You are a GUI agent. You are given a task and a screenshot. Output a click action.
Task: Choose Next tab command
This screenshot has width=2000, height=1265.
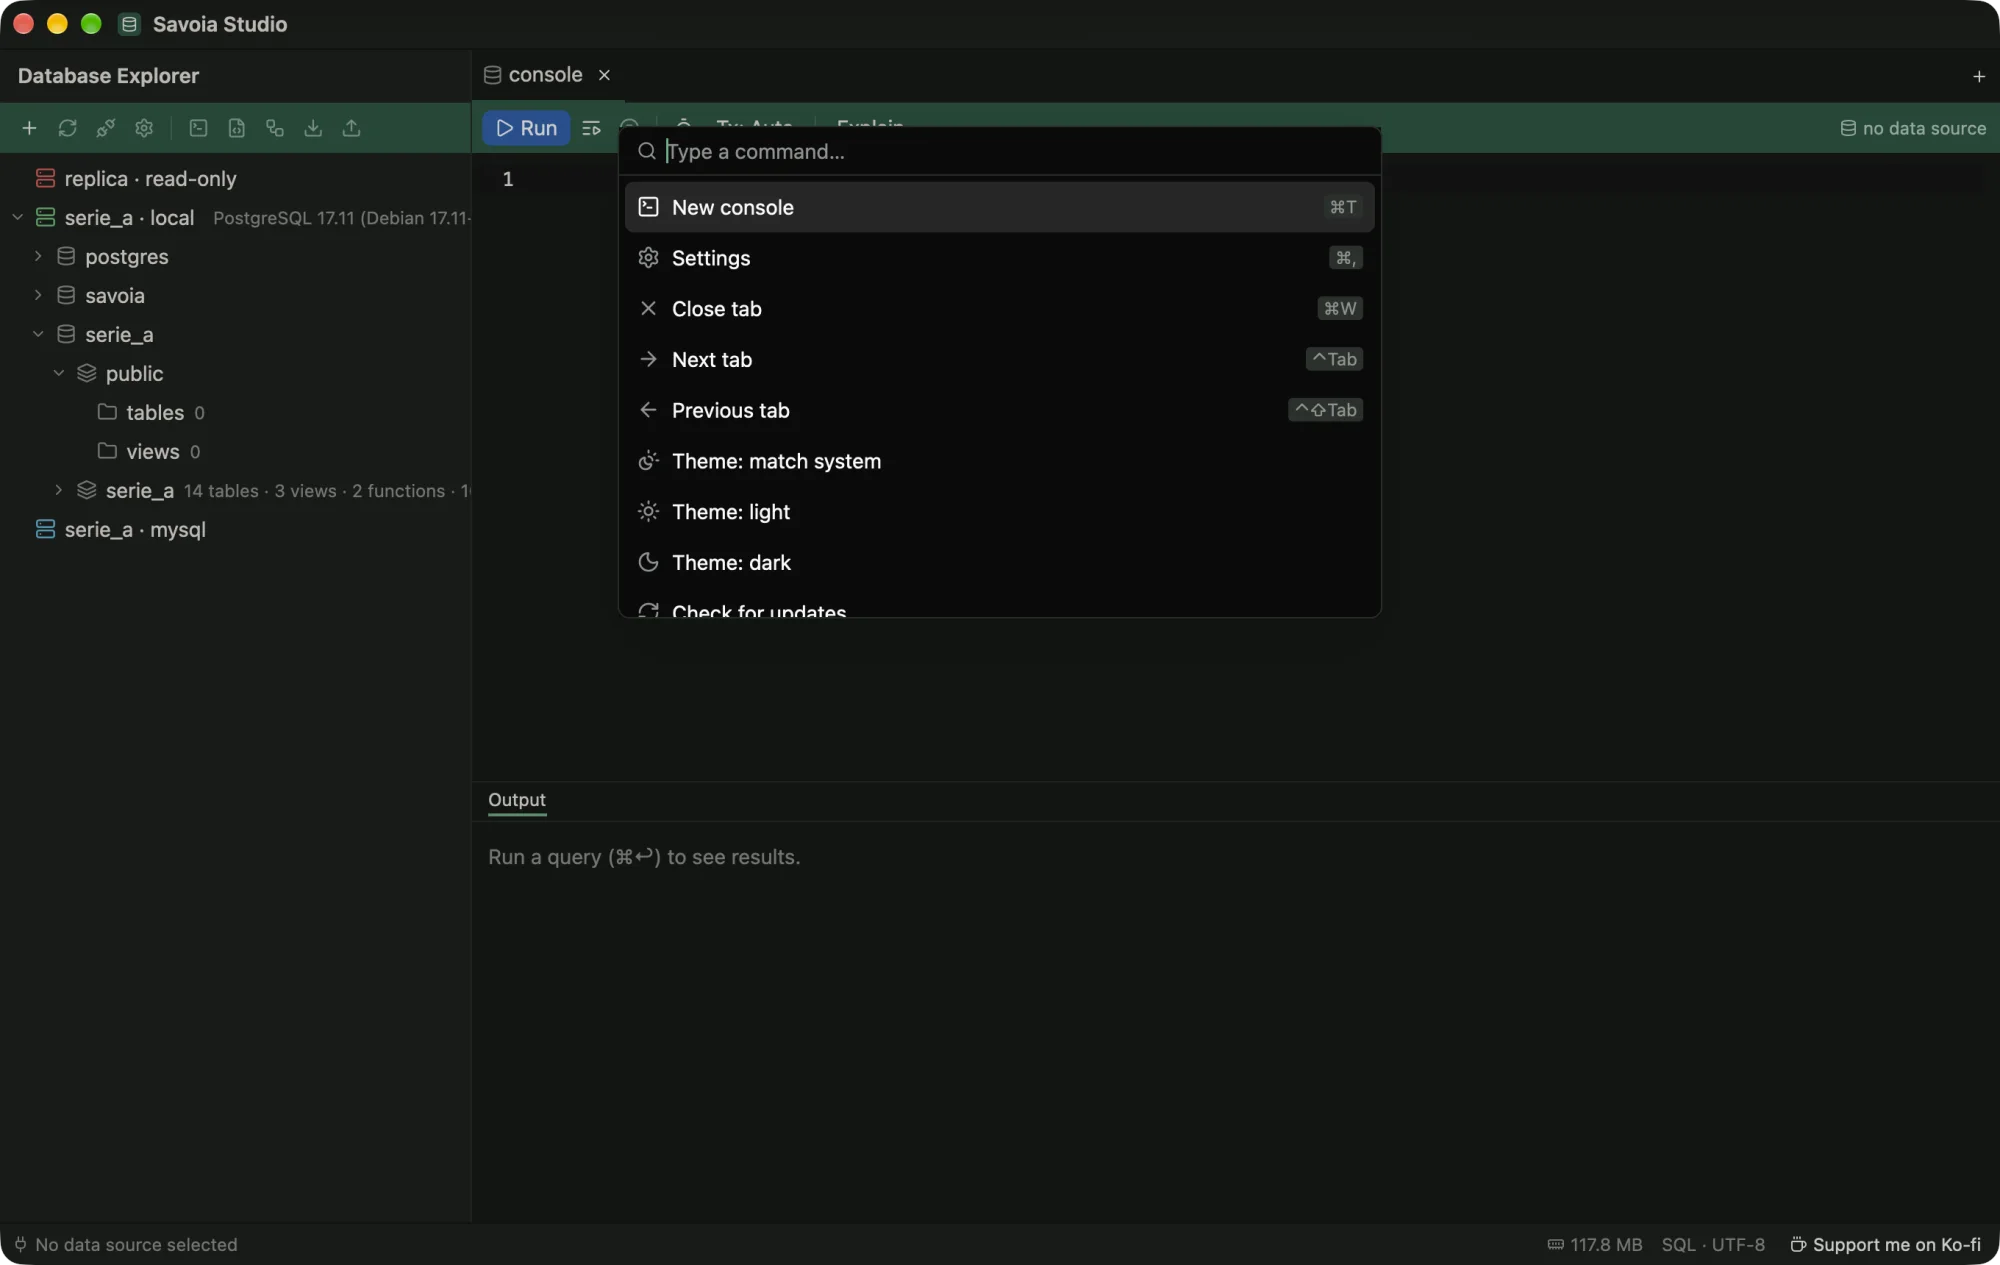tap(999, 360)
